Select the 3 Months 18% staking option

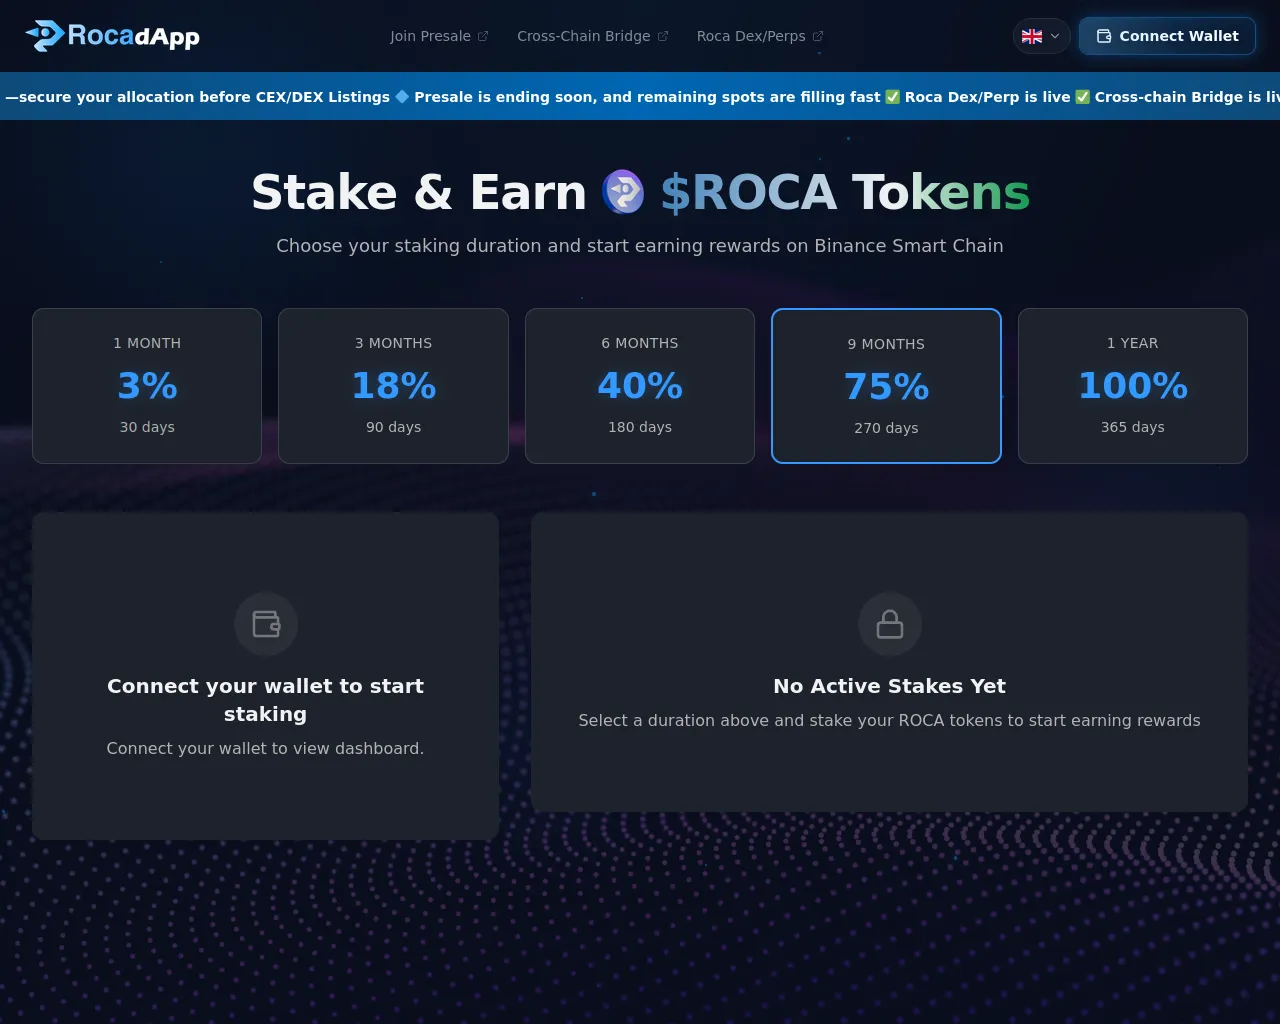[393, 386]
